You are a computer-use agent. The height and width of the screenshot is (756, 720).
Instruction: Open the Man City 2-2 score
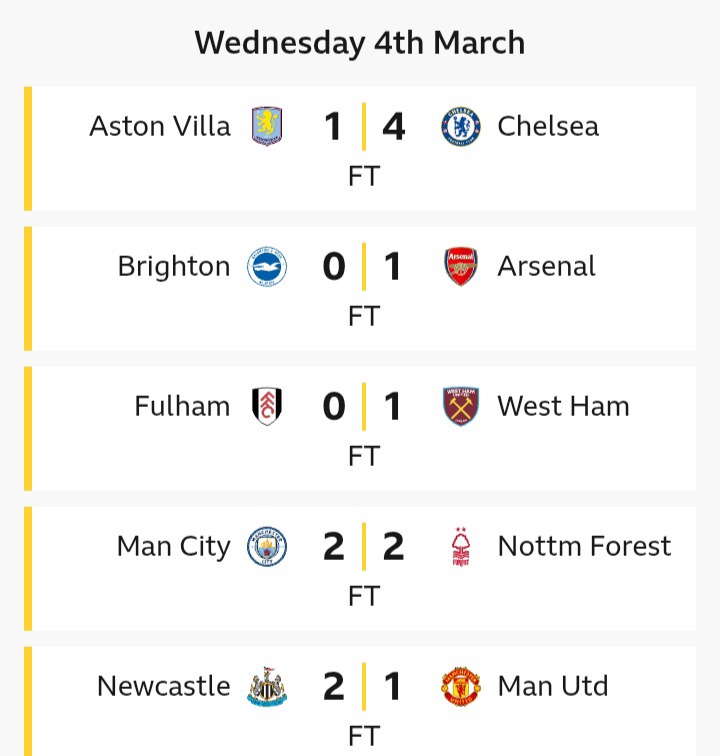(x=364, y=547)
